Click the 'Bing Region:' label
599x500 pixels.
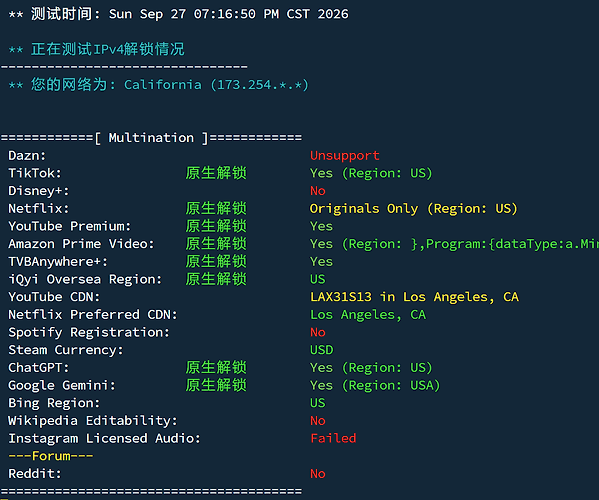pos(54,403)
